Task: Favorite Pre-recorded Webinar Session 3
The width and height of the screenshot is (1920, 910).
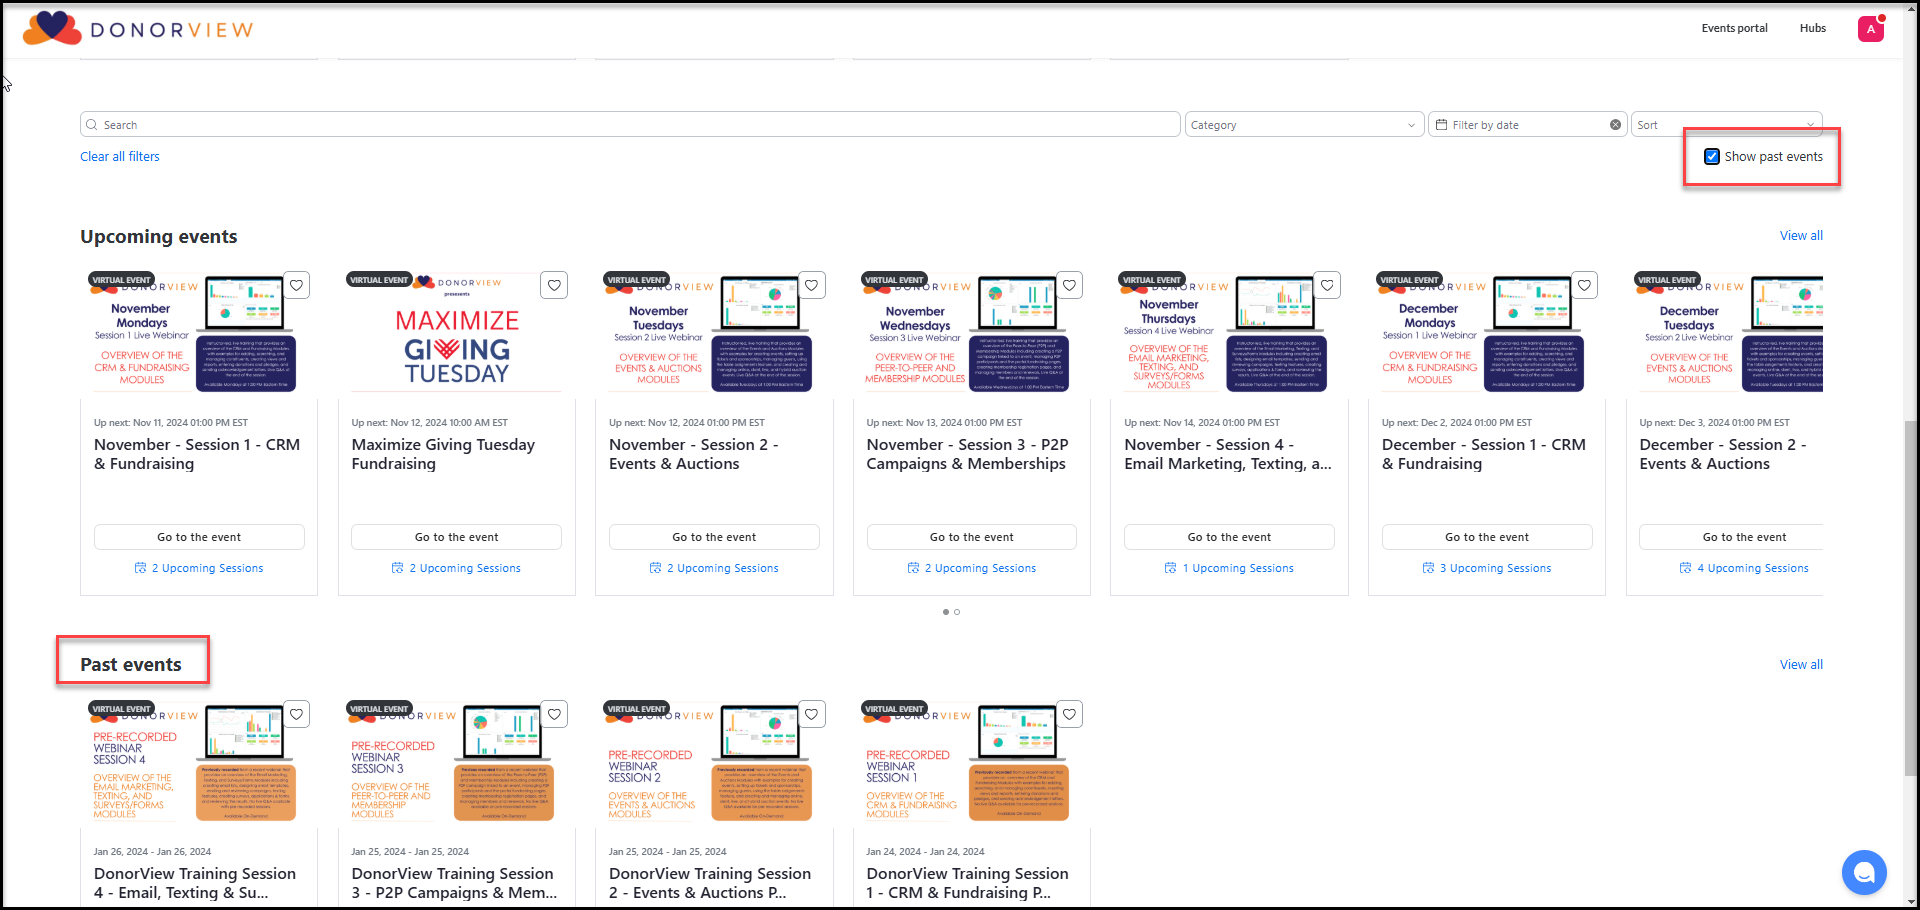Action: coord(554,715)
